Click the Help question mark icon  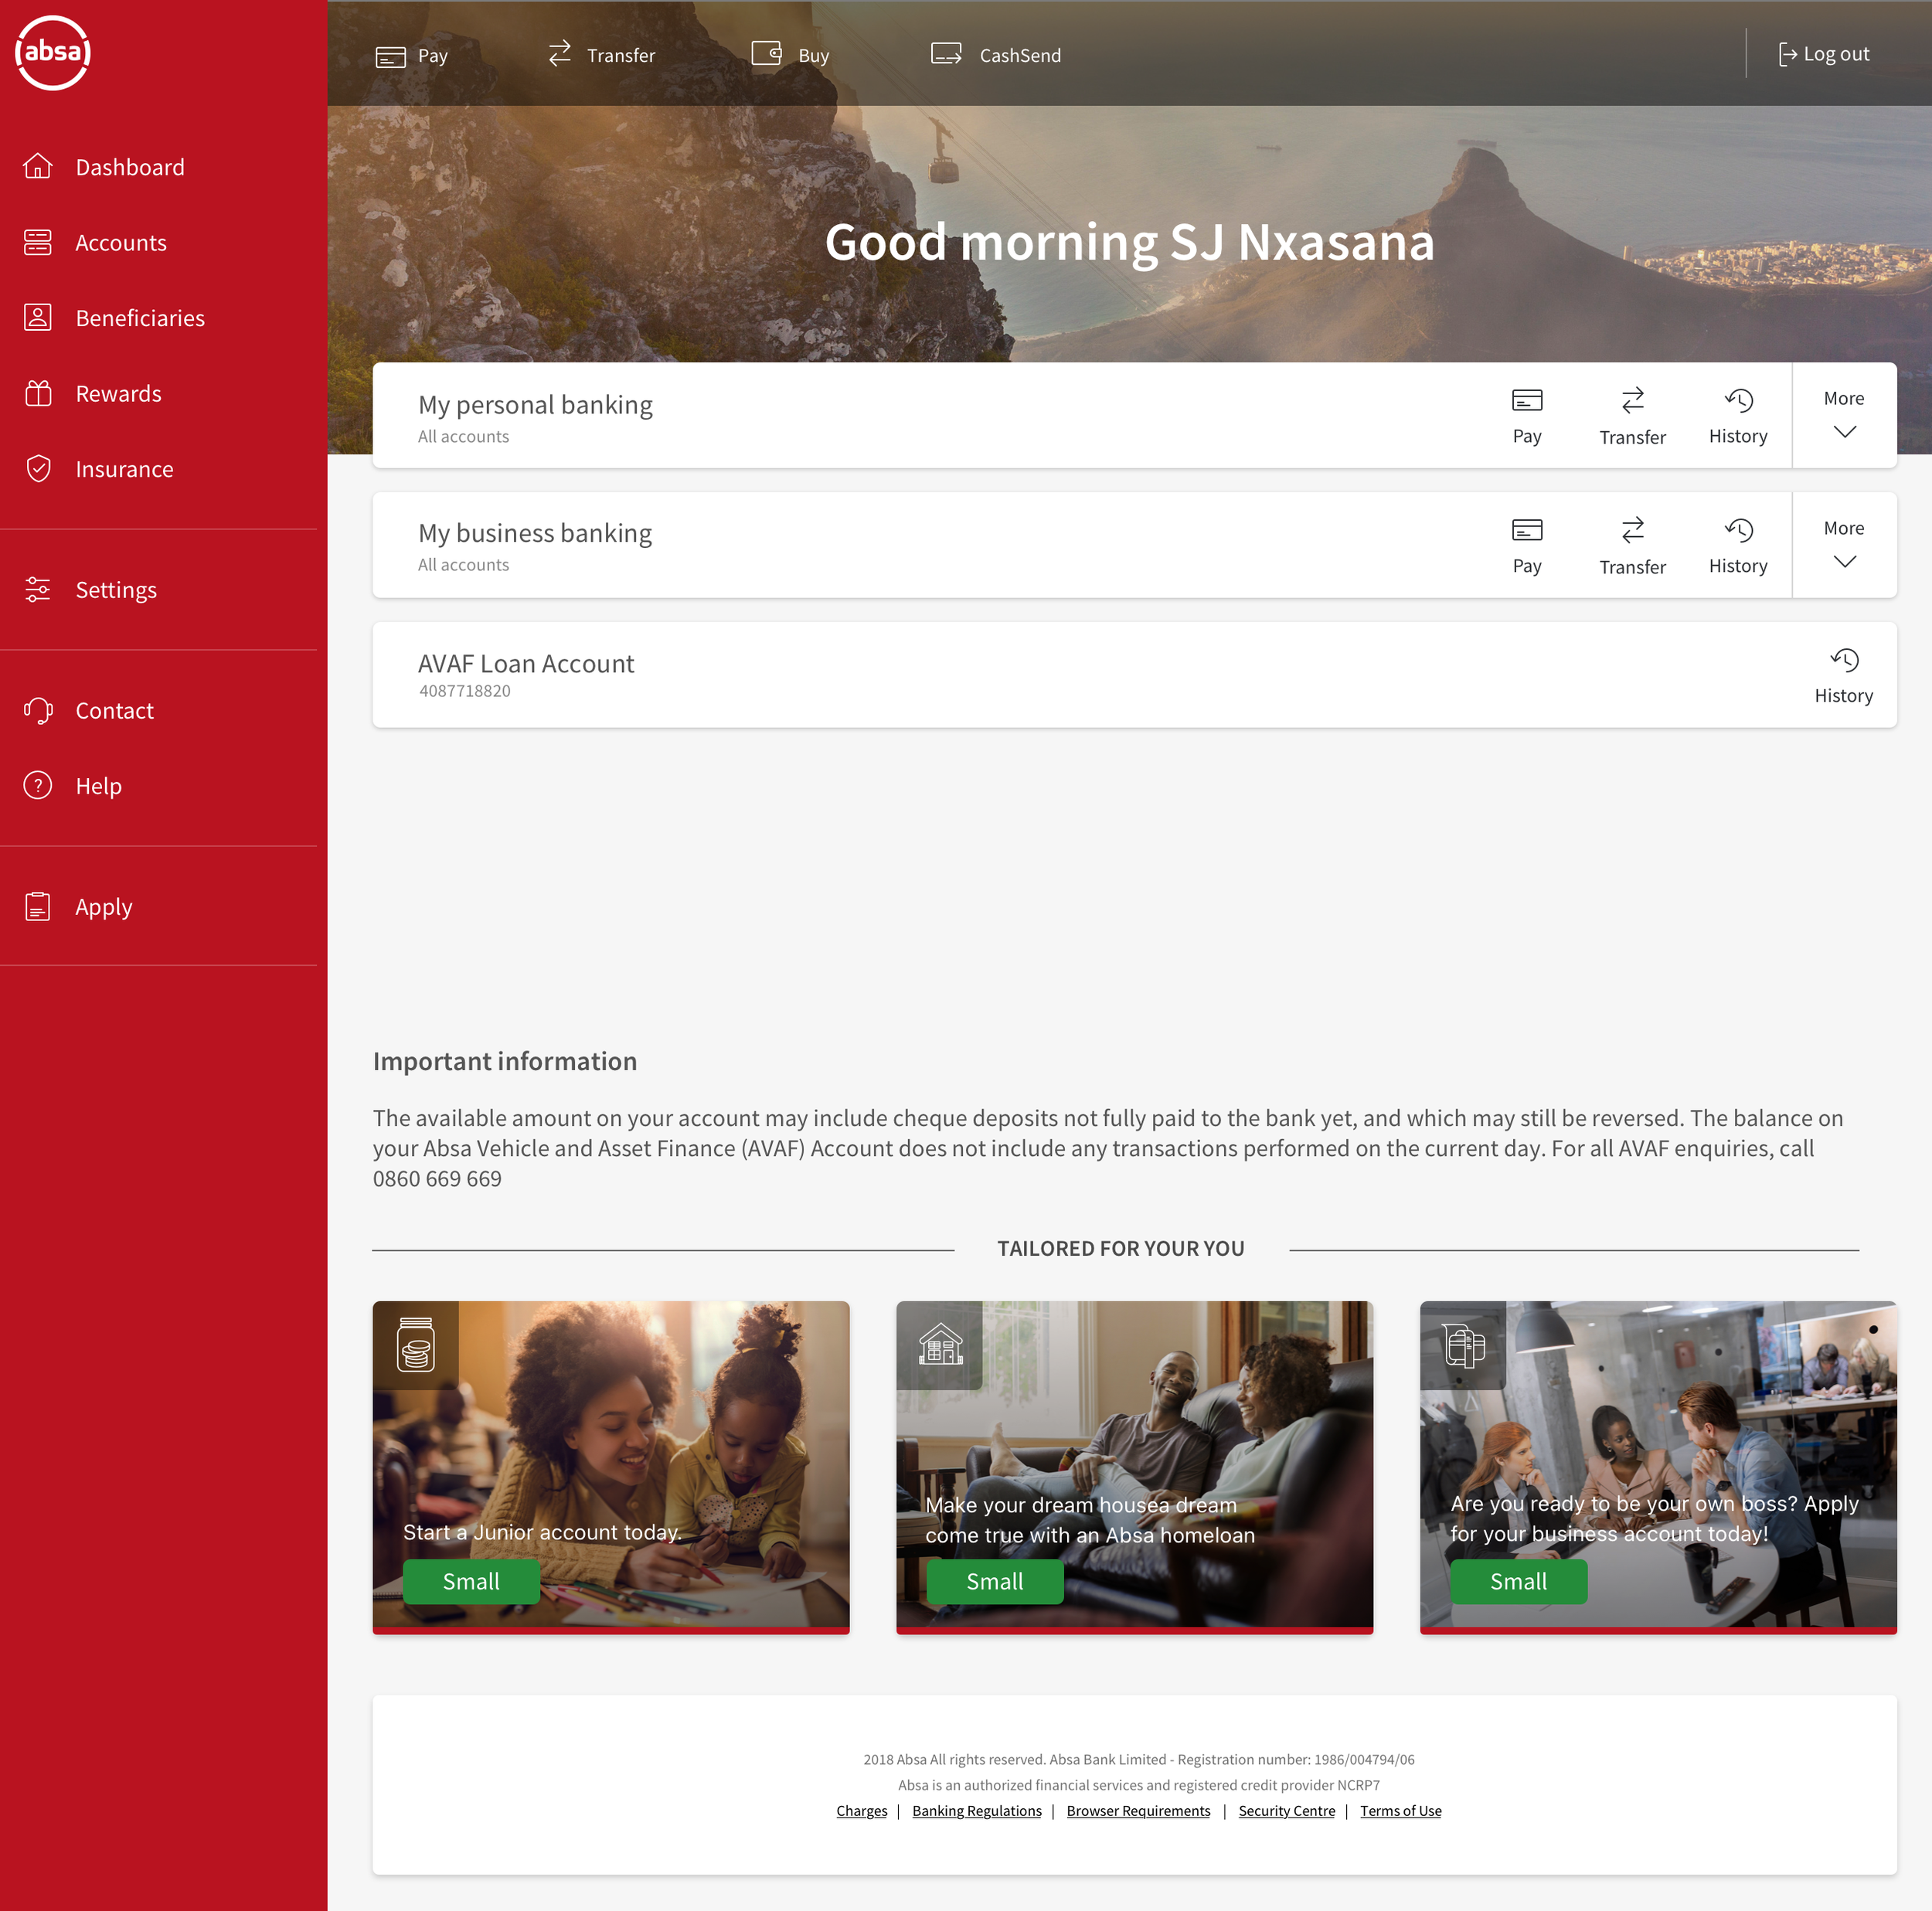[38, 785]
